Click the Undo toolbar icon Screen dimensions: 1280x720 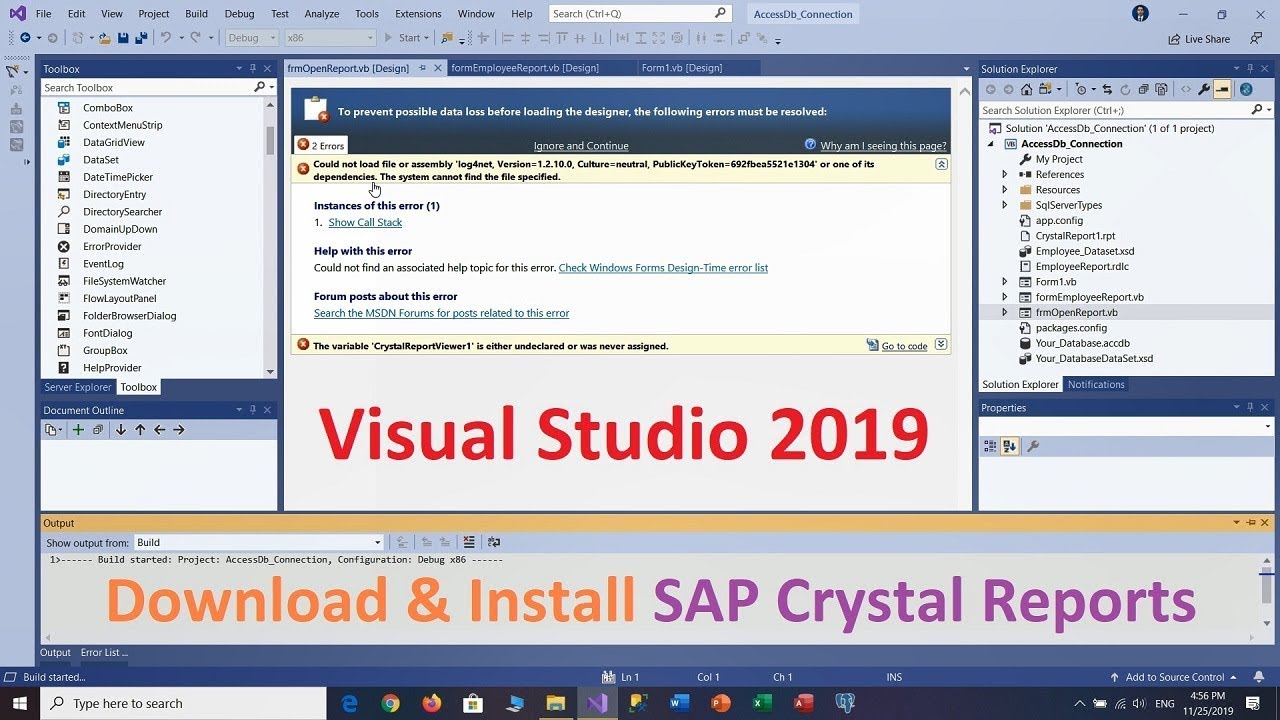pos(166,38)
